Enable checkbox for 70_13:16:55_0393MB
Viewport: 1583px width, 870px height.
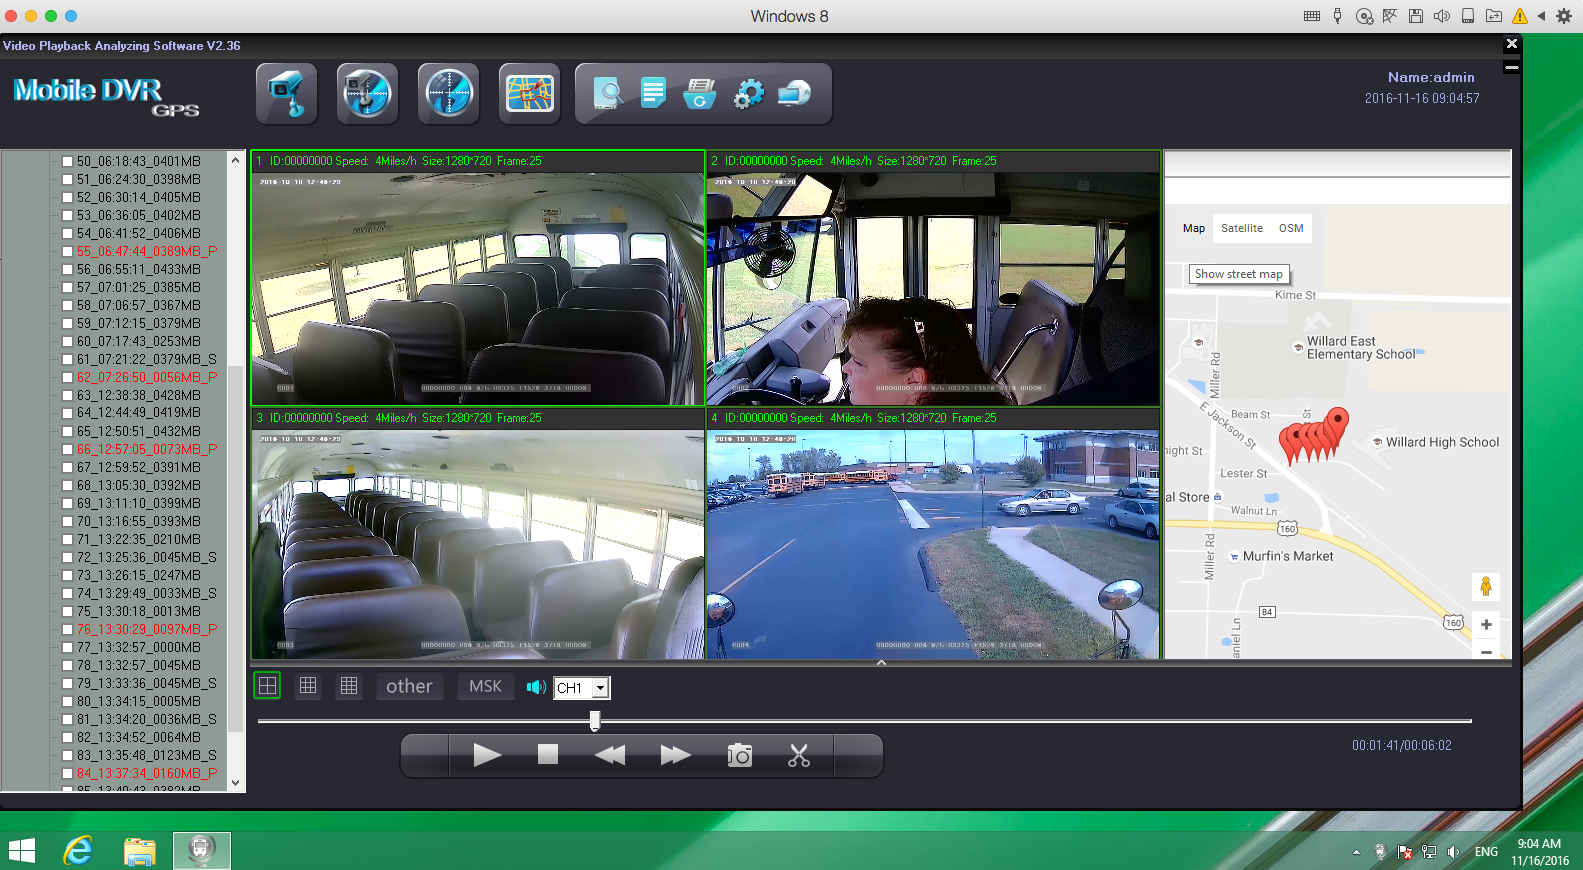(68, 521)
